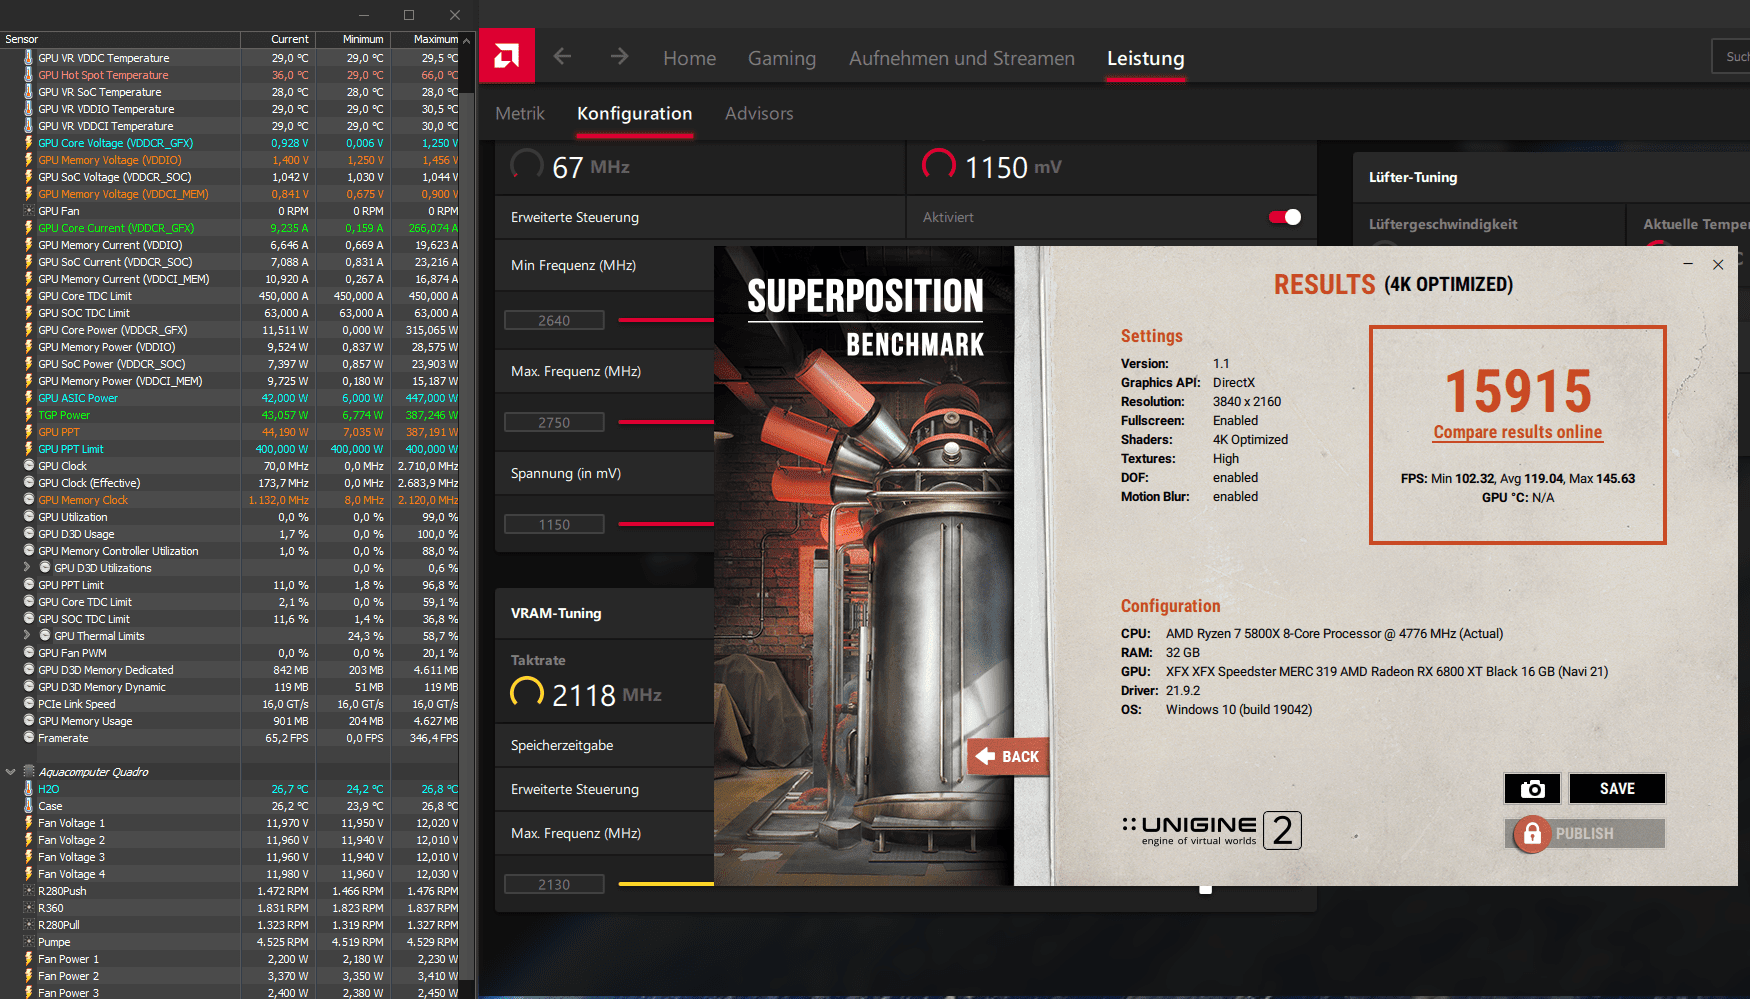Select the Konfiguration sub-tab
The width and height of the screenshot is (1750, 999).
click(634, 113)
